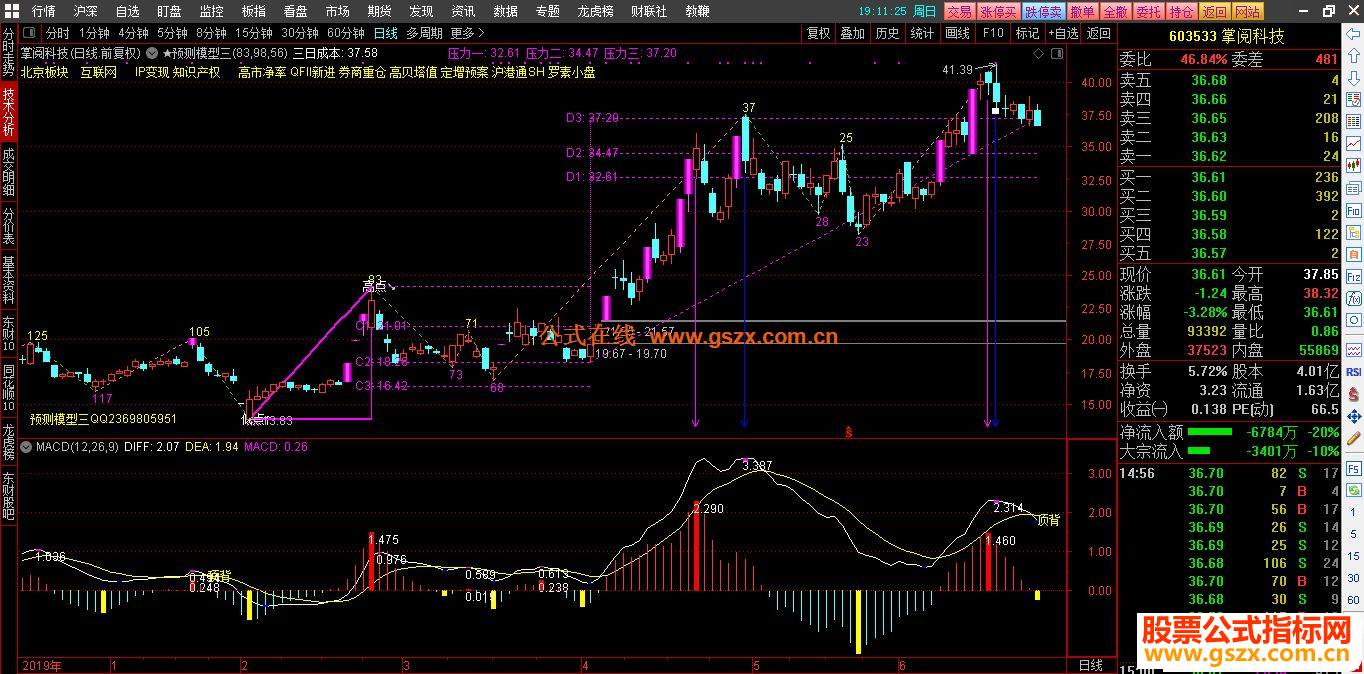
Task: Click the 沪港通SH tag
Action: 519,72
